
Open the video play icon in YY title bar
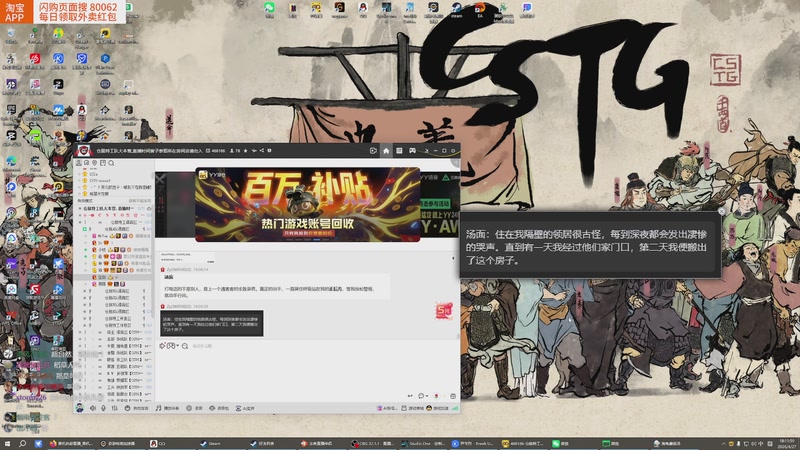tap(373, 151)
